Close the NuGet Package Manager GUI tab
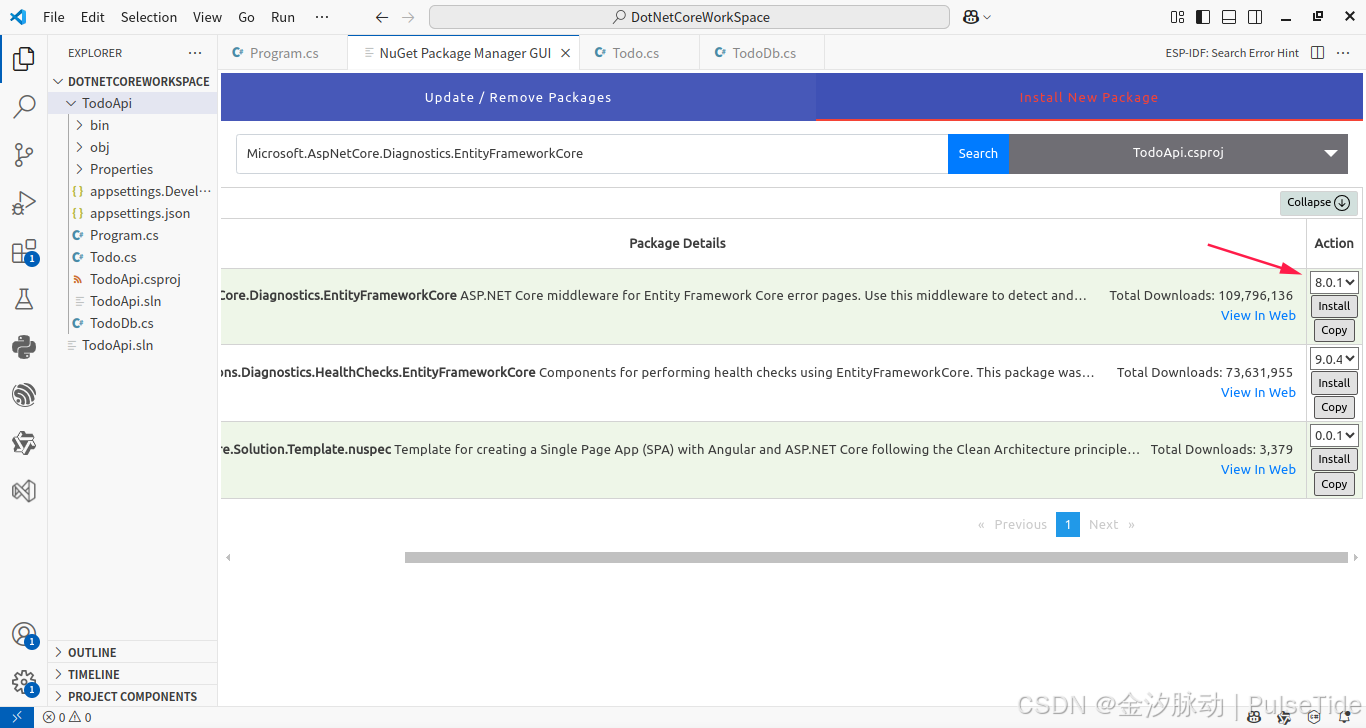The height and width of the screenshot is (728, 1366). [565, 53]
